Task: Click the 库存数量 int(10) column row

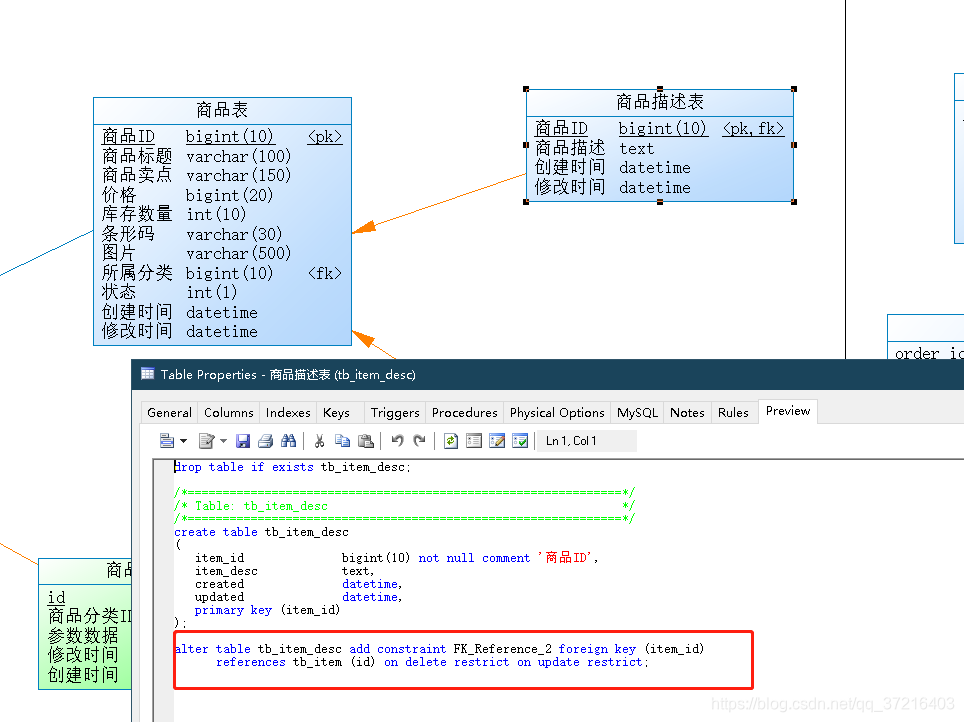Action: 174,214
